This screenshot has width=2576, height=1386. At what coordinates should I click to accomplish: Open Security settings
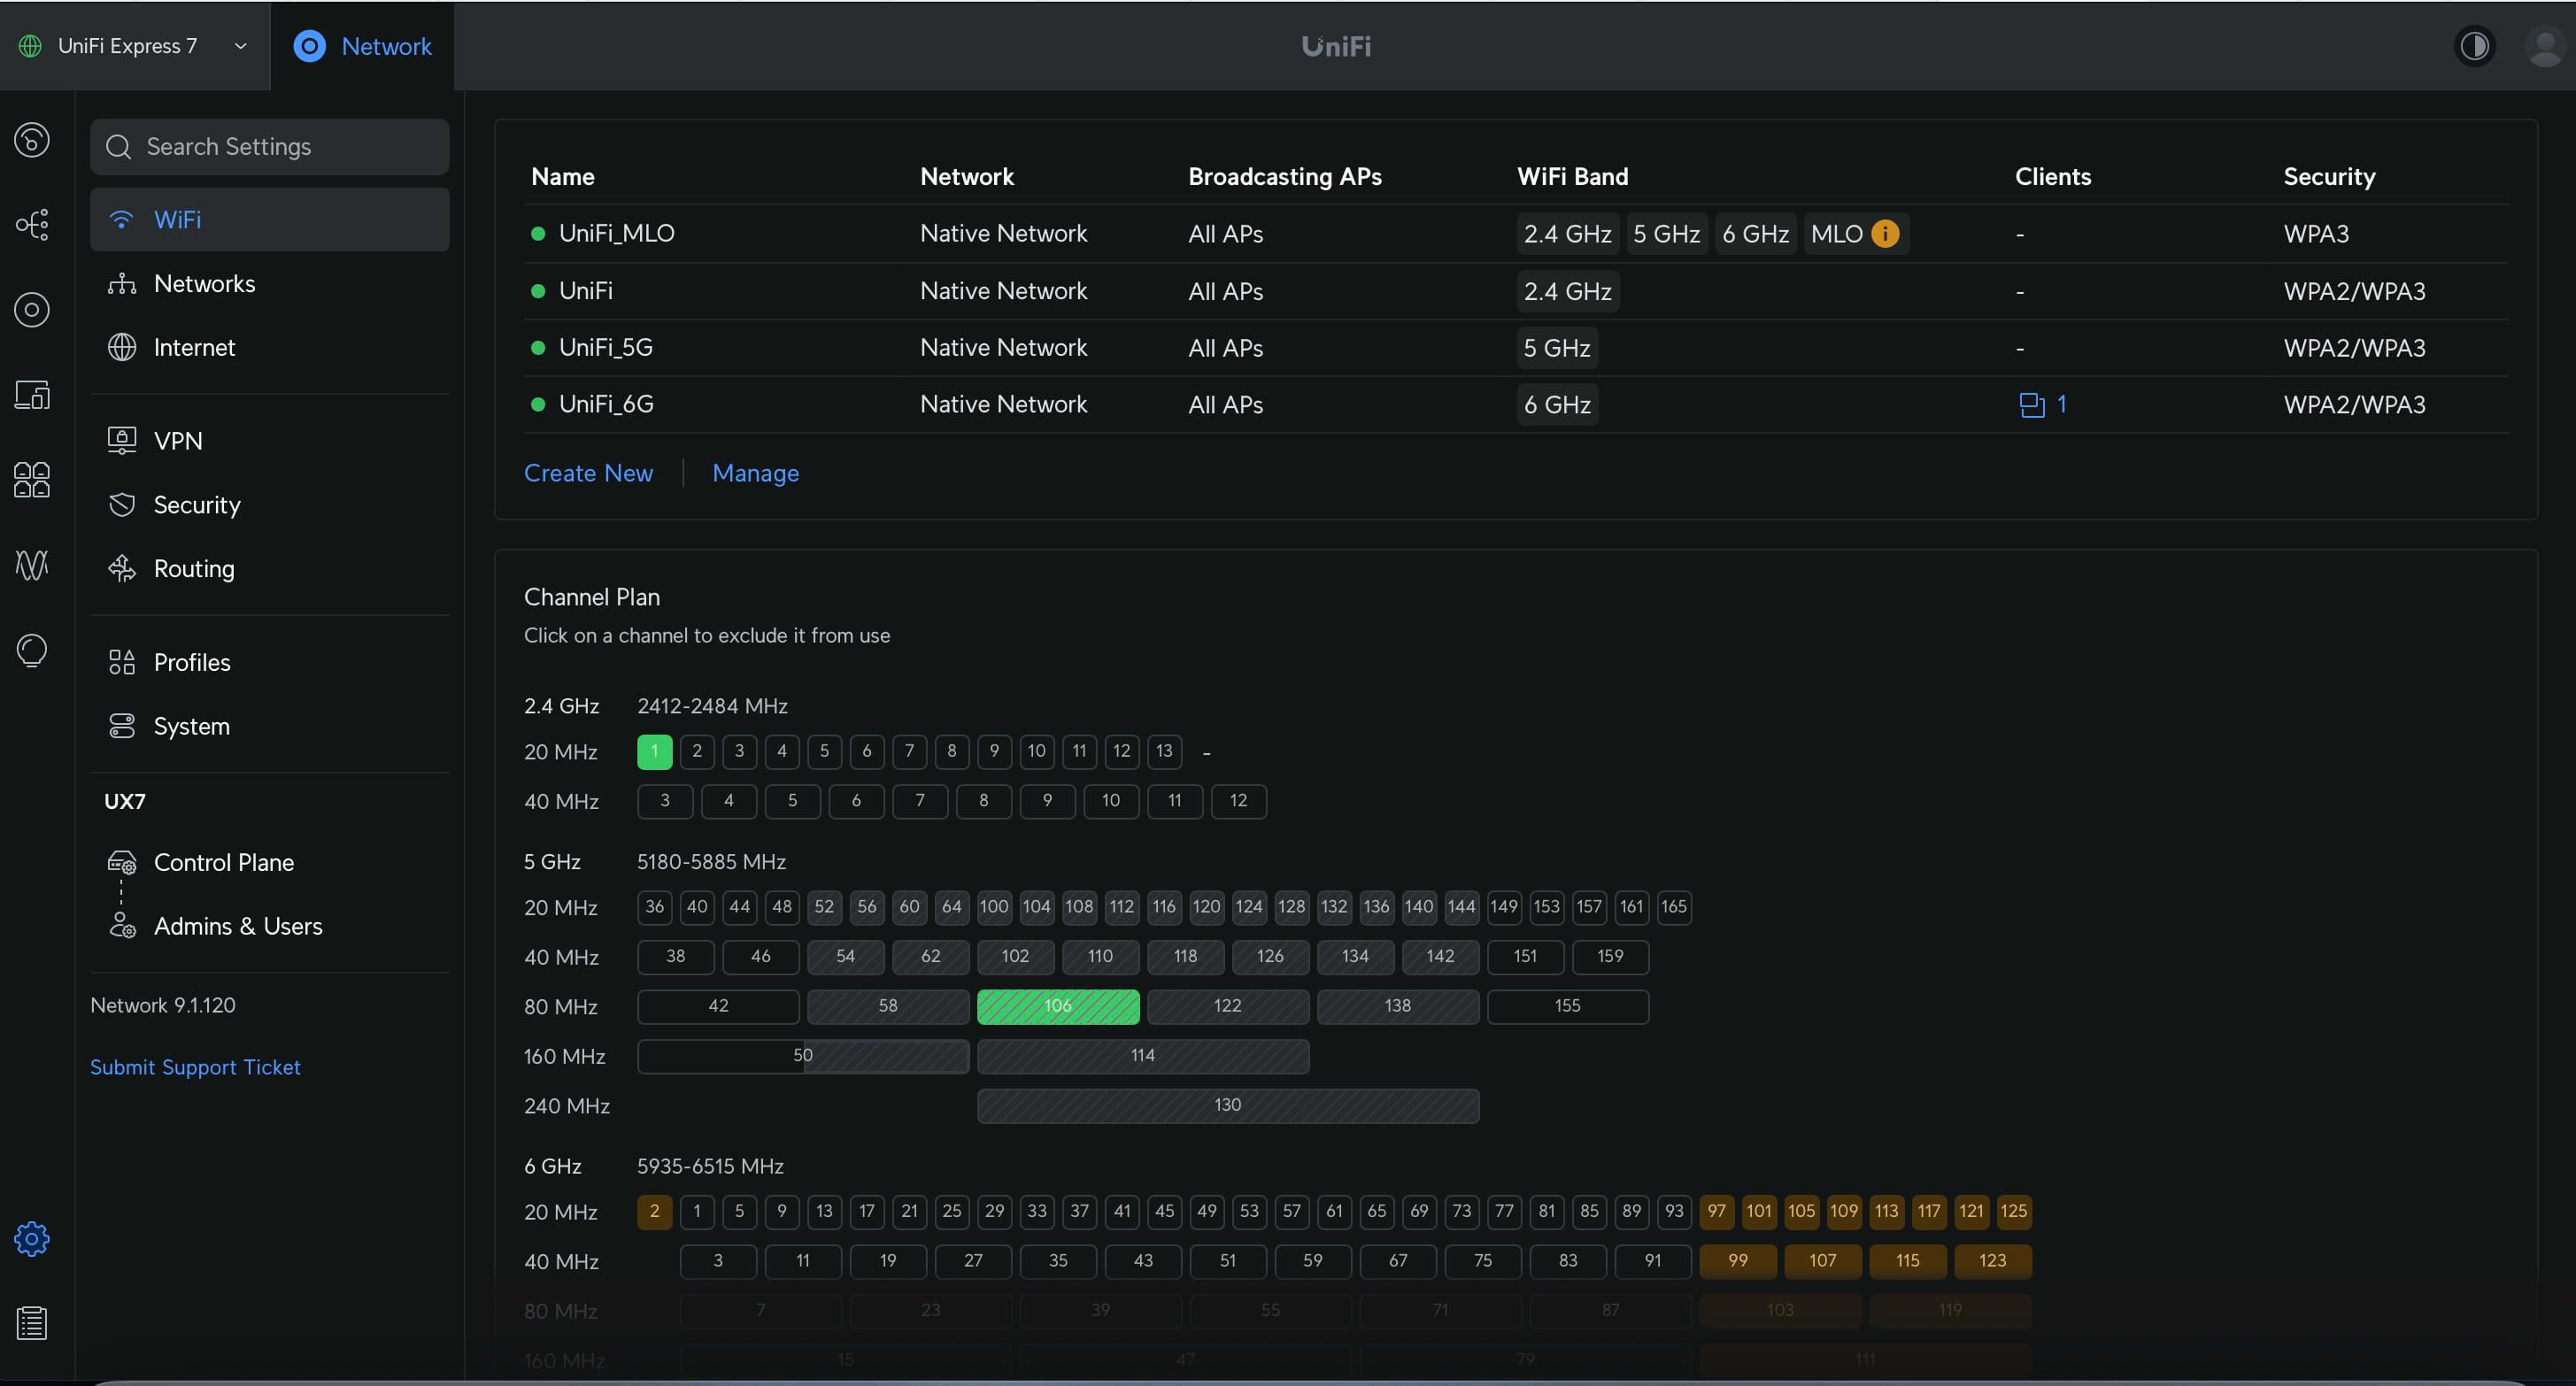tap(270, 504)
